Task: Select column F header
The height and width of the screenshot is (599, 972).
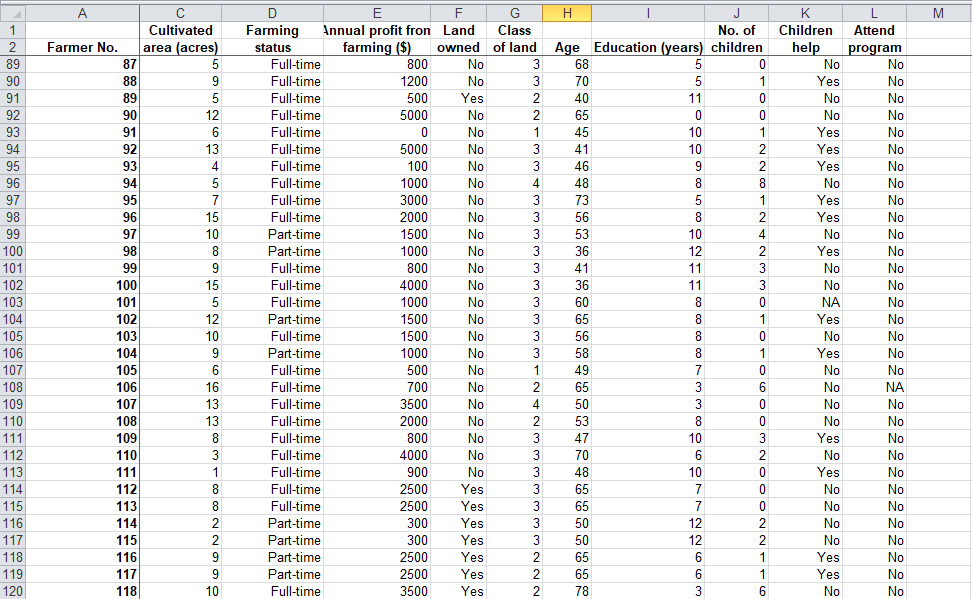Action: click(459, 13)
